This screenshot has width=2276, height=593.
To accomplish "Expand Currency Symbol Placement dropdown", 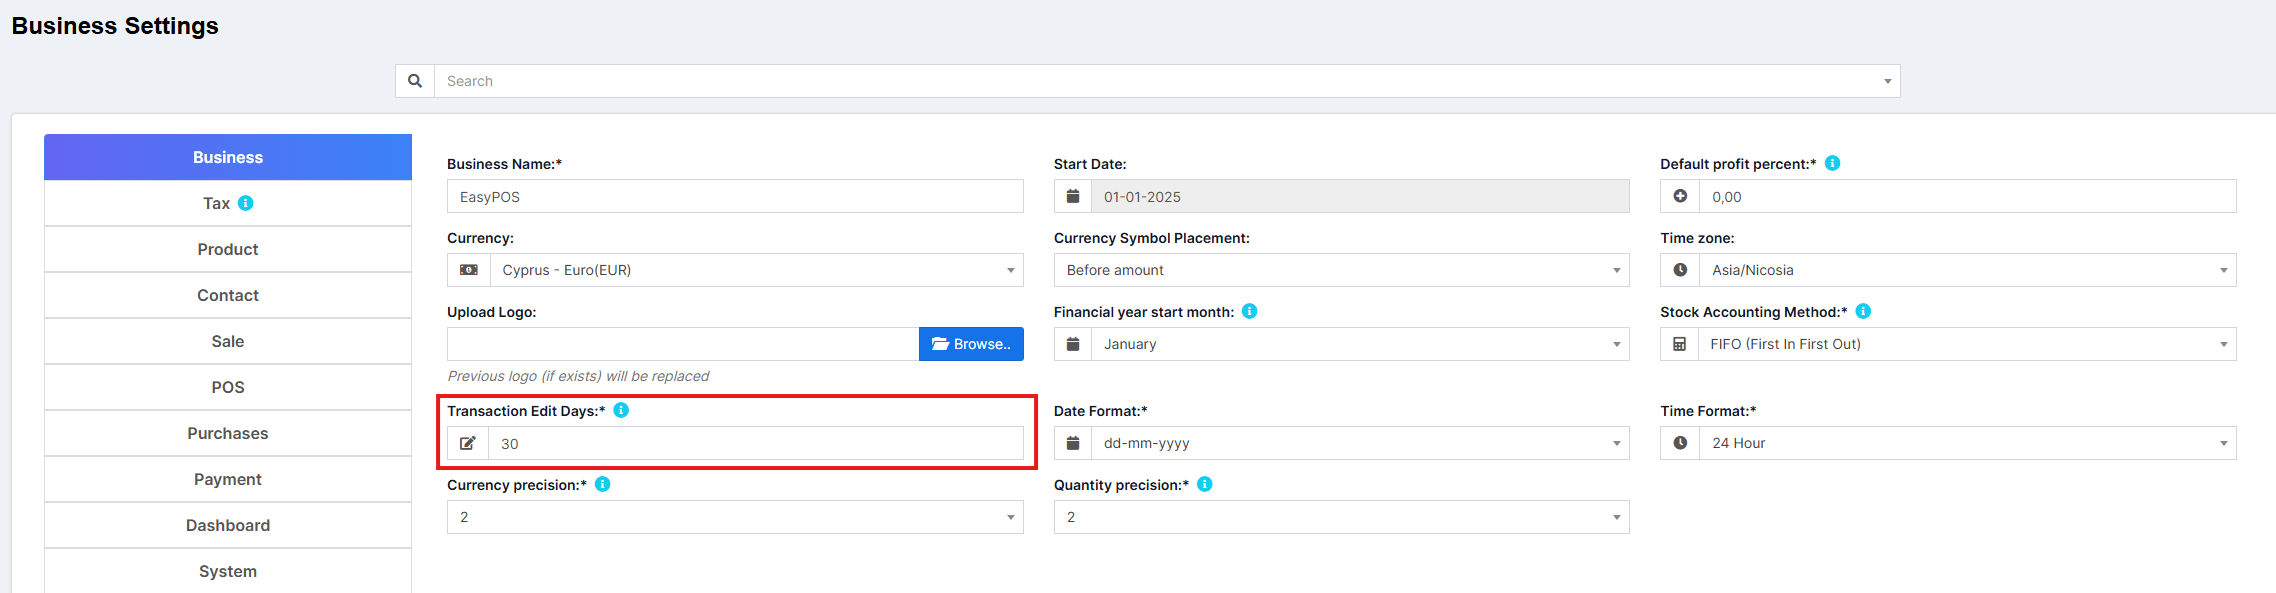I will point(1341,270).
